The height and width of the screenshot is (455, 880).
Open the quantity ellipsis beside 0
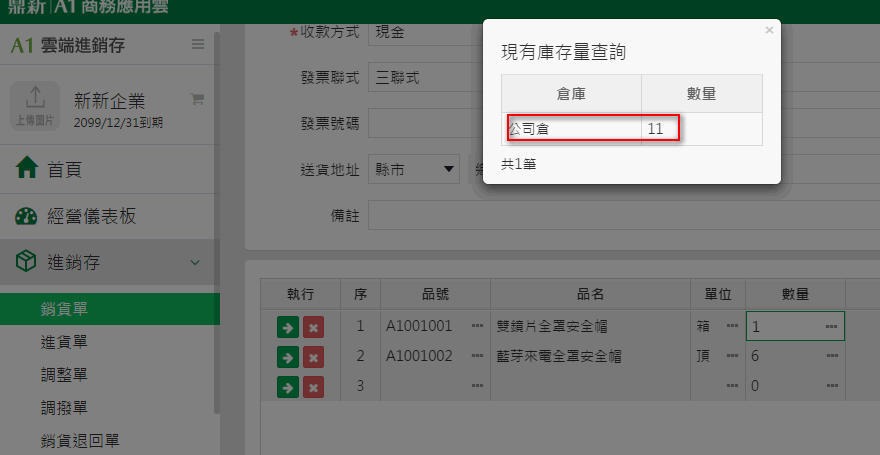pyautogui.click(x=832, y=386)
